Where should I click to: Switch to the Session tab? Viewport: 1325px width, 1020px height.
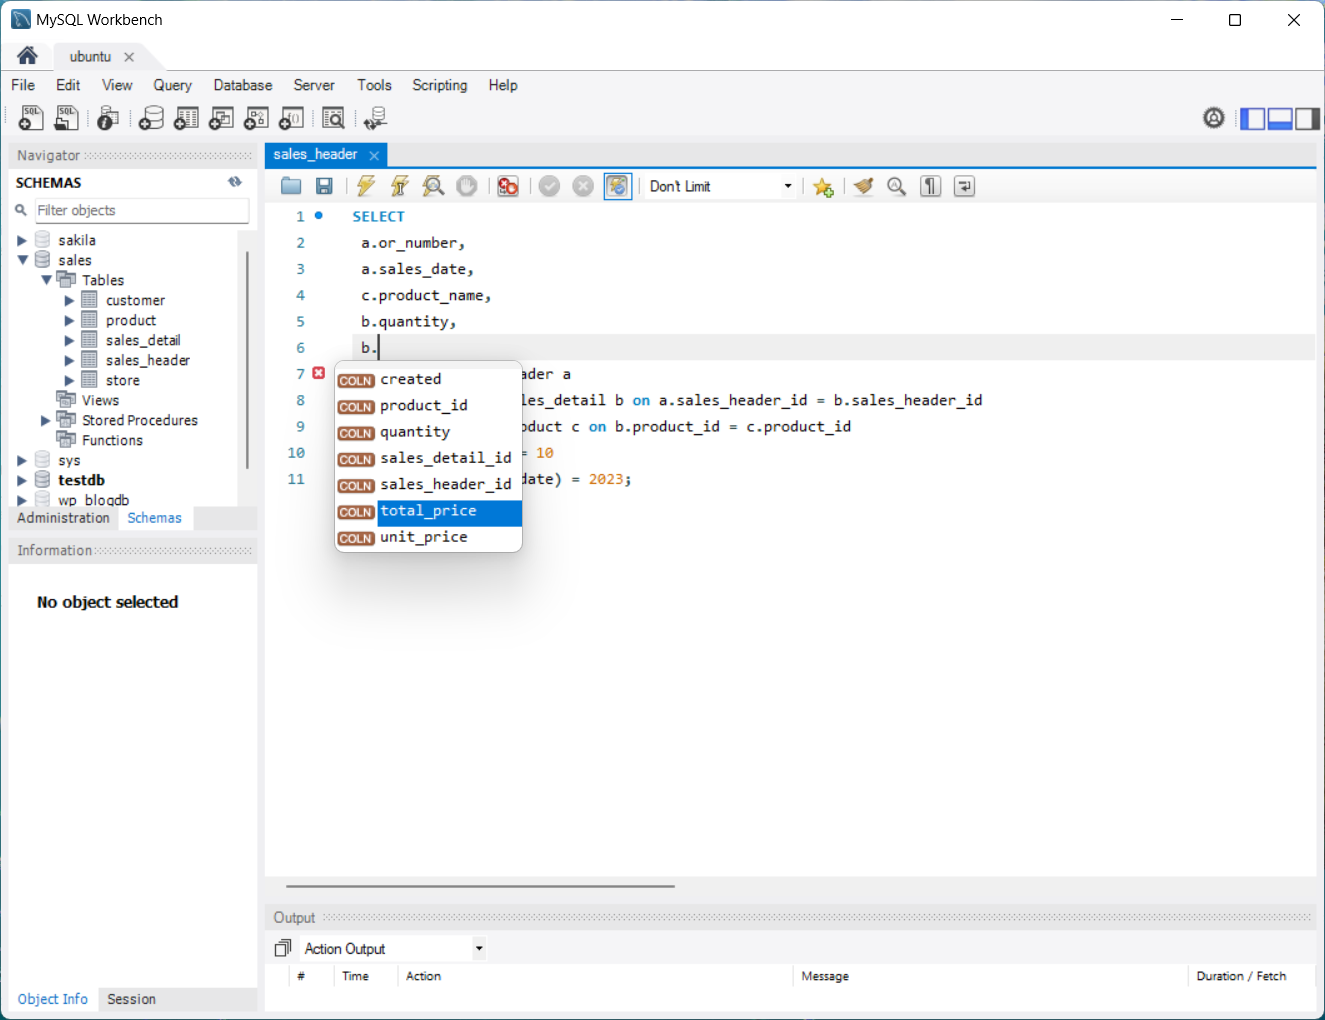click(x=131, y=999)
